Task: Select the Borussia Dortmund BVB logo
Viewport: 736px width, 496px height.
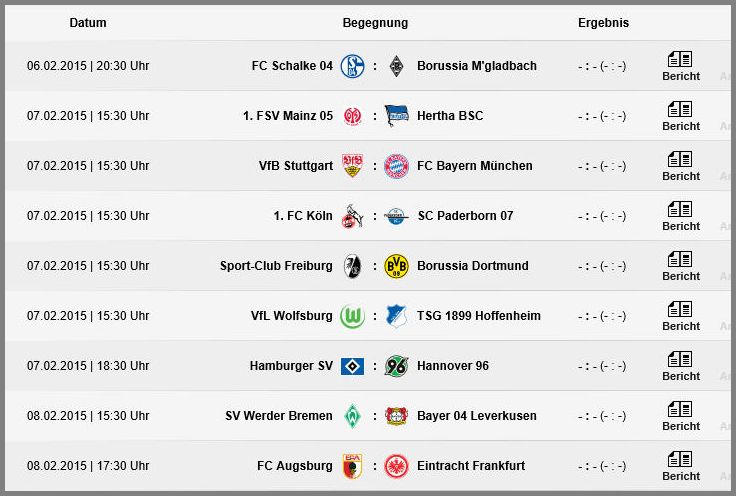Action: 396,266
